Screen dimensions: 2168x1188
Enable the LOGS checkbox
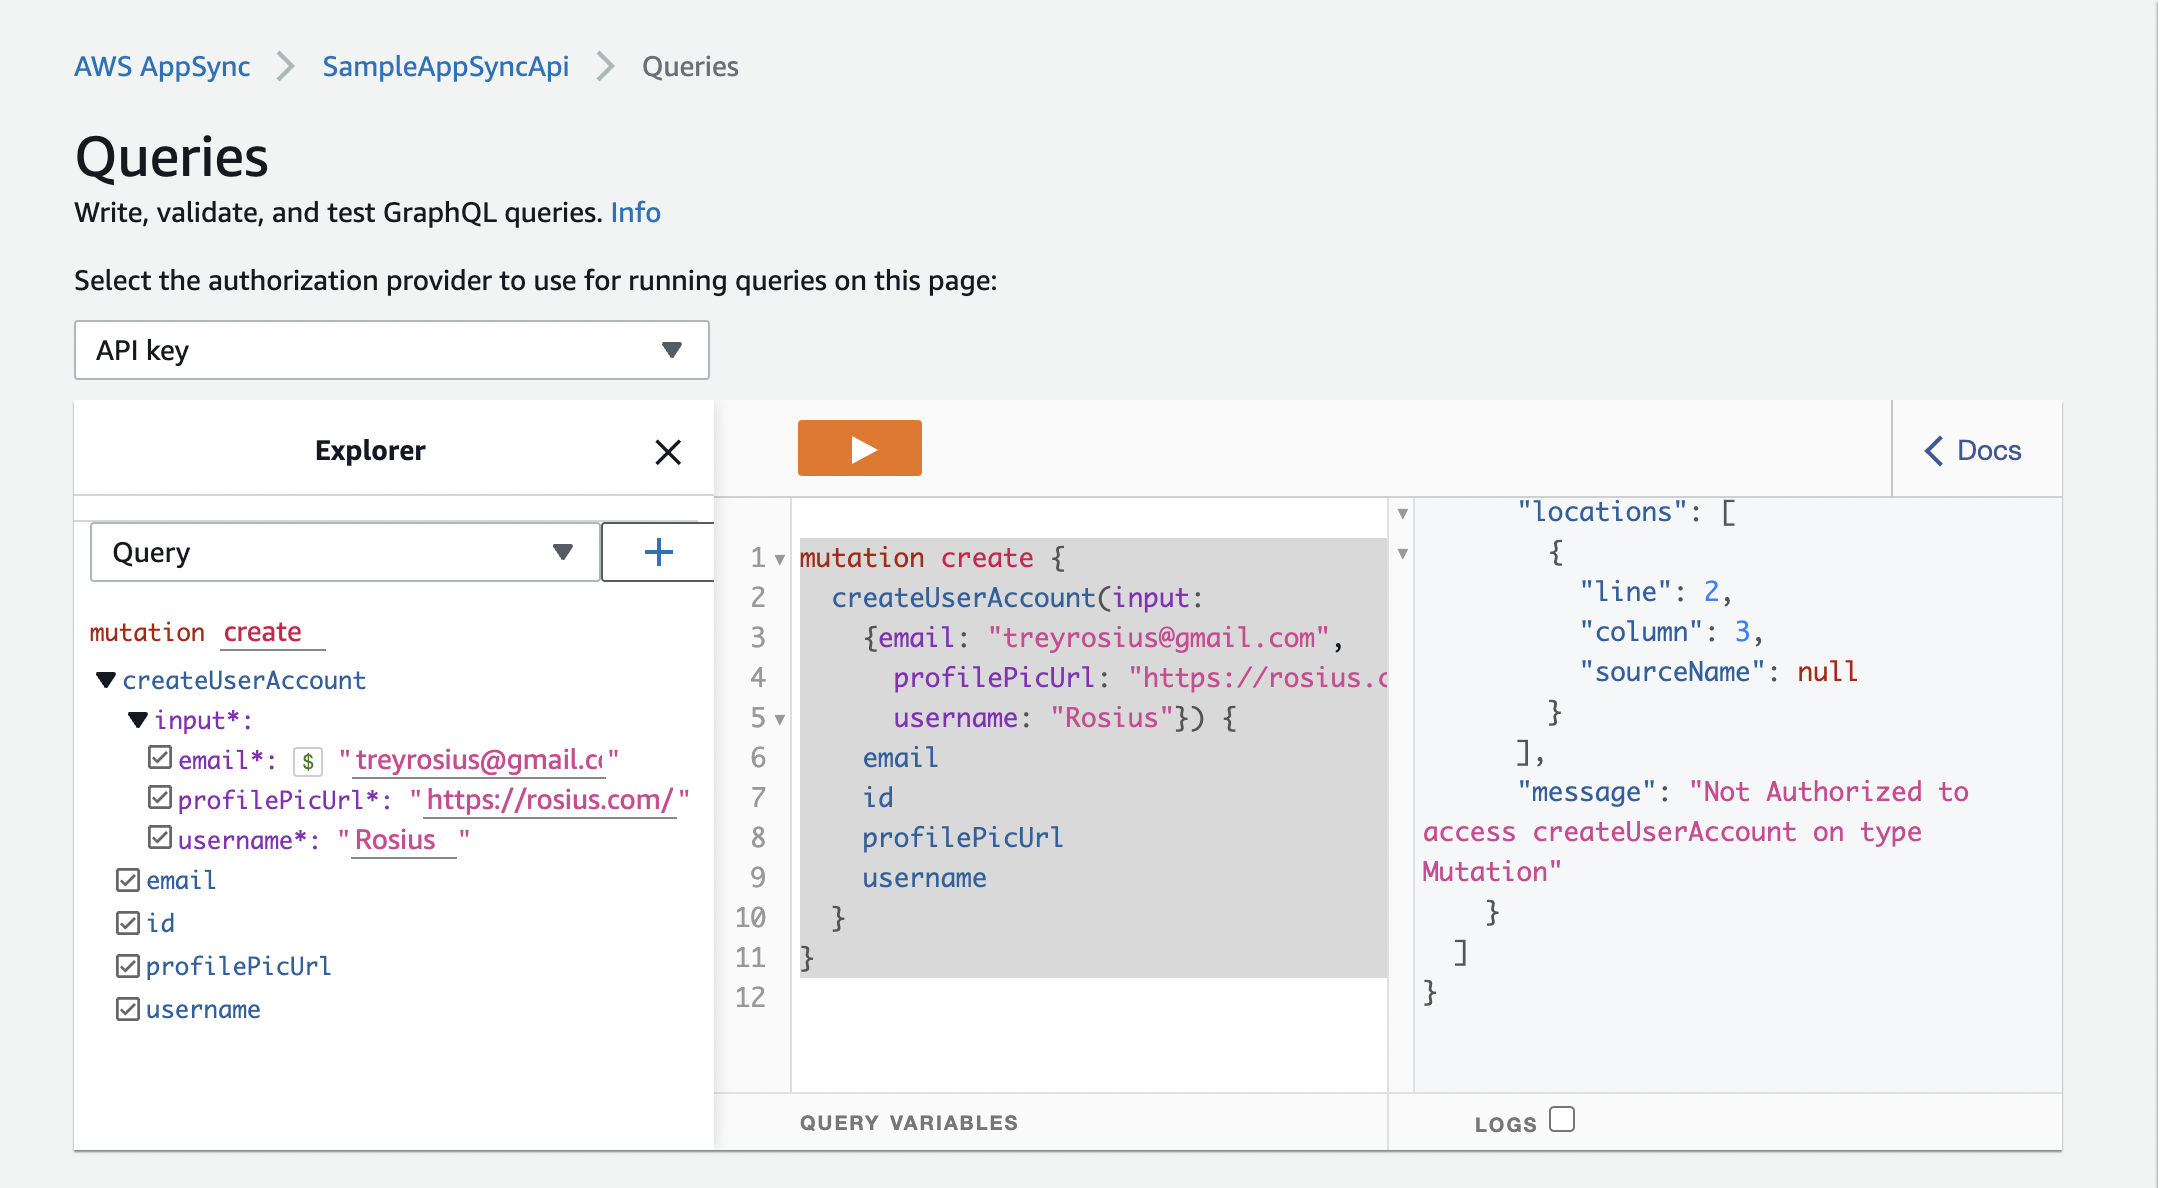(x=1562, y=1119)
